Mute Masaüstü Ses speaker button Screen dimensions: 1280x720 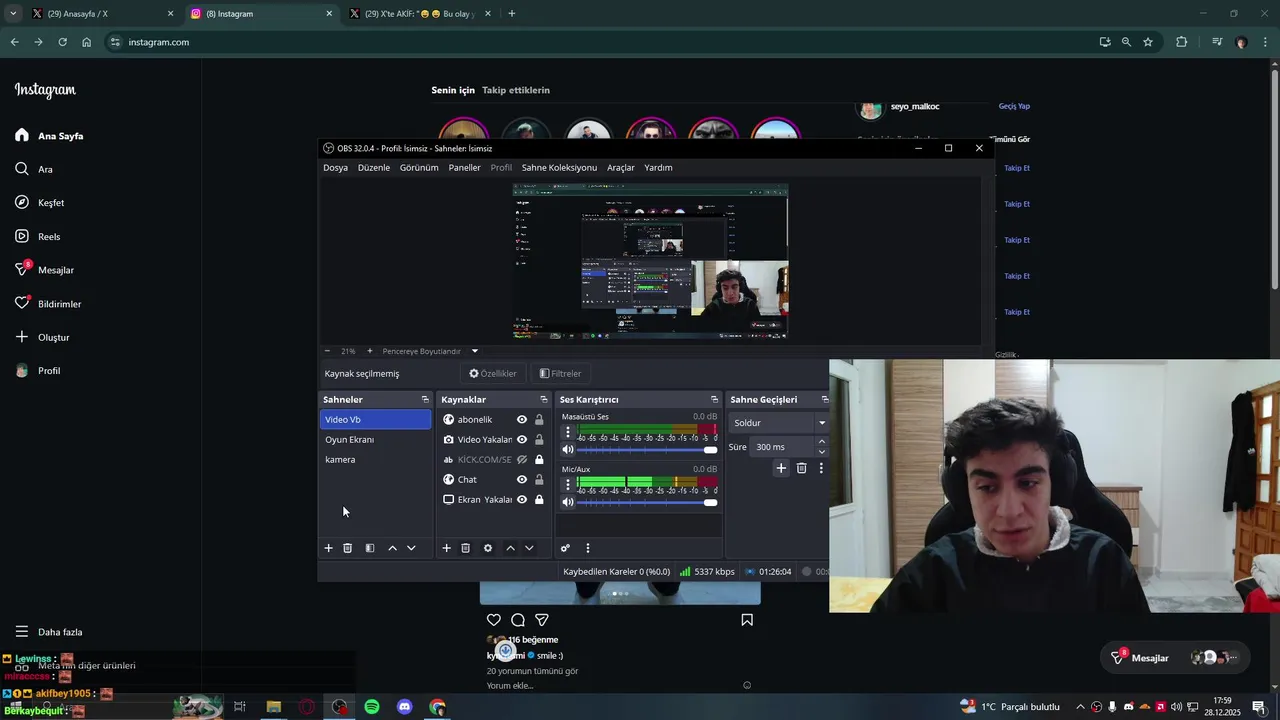(568, 450)
